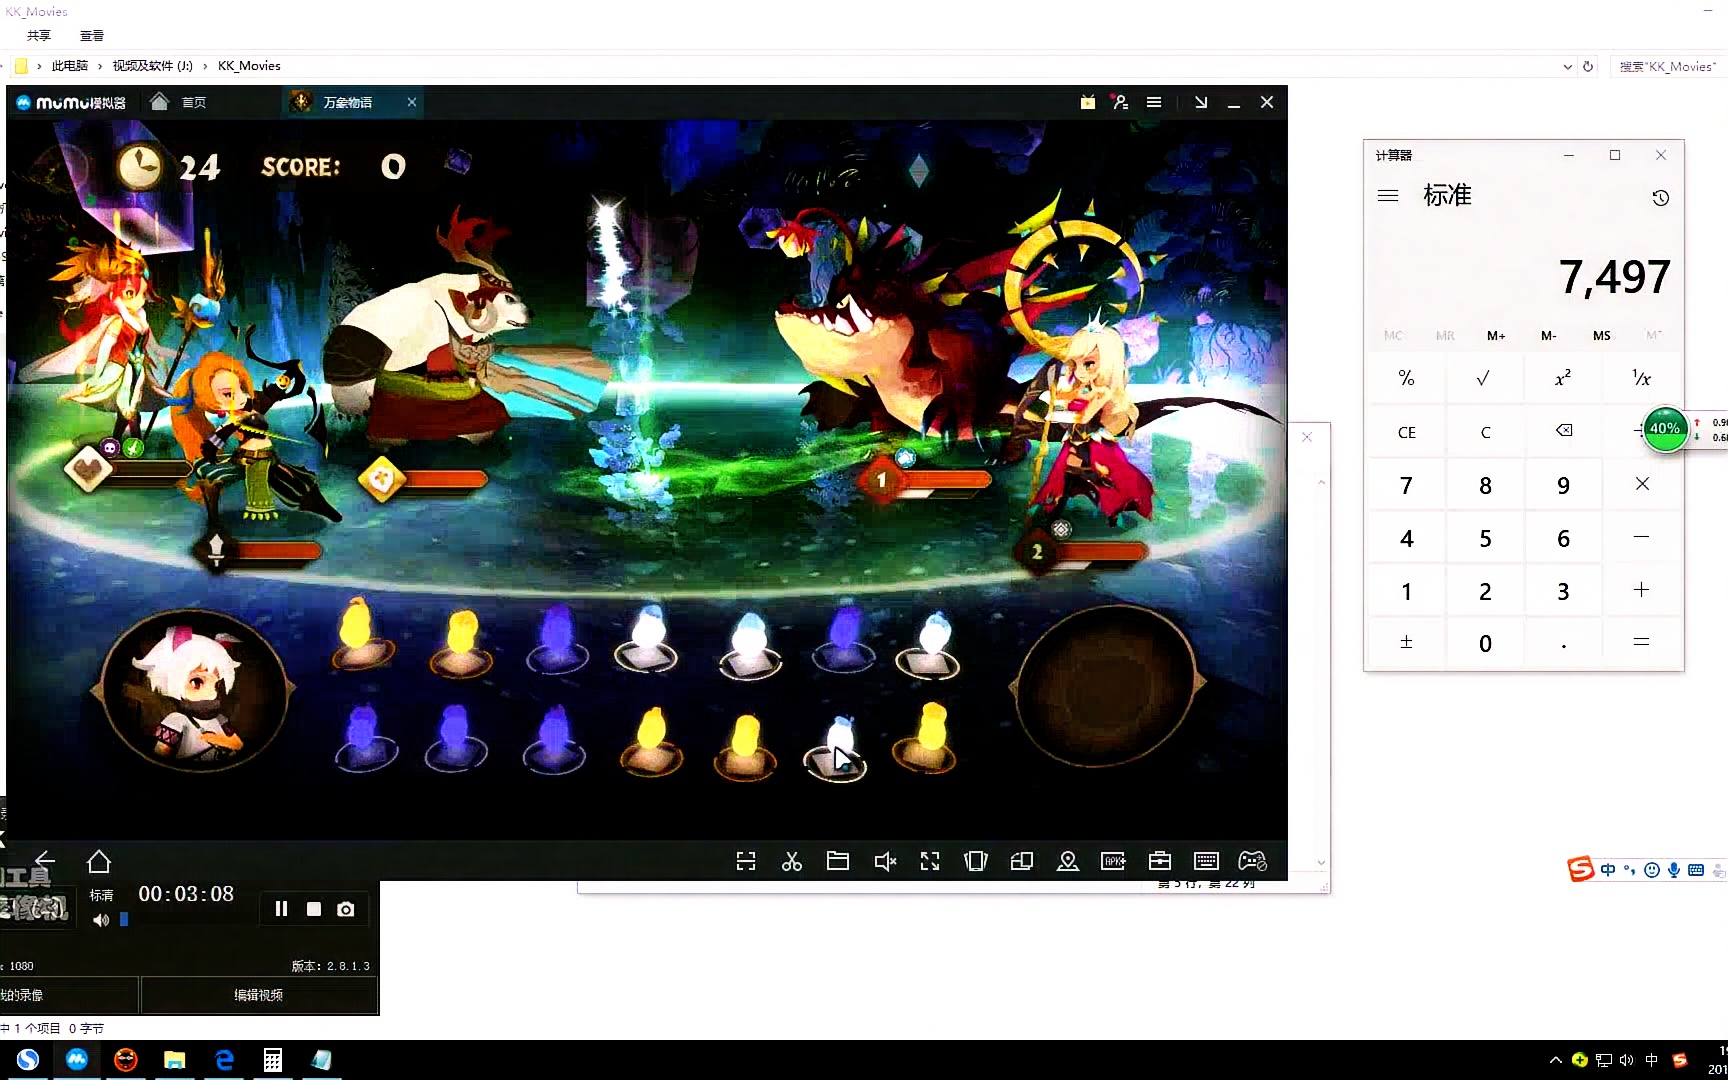Image resolution: width=1728 pixels, height=1080 pixels.
Task: Click the decimal point button on calculator
Action: coord(1563,643)
